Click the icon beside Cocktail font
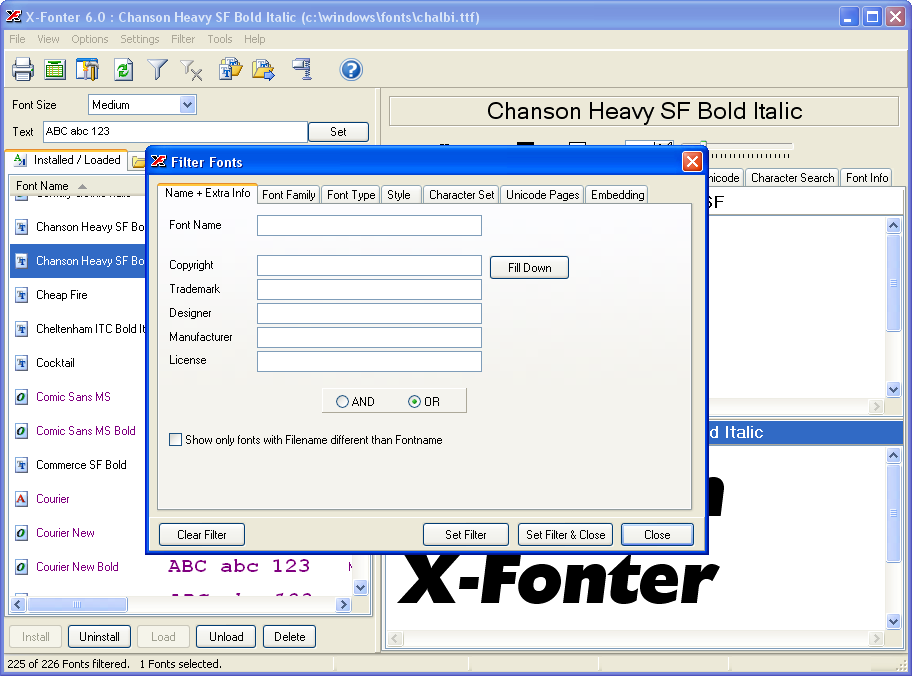This screenshot has width=912, height=676. coord(22,363)
